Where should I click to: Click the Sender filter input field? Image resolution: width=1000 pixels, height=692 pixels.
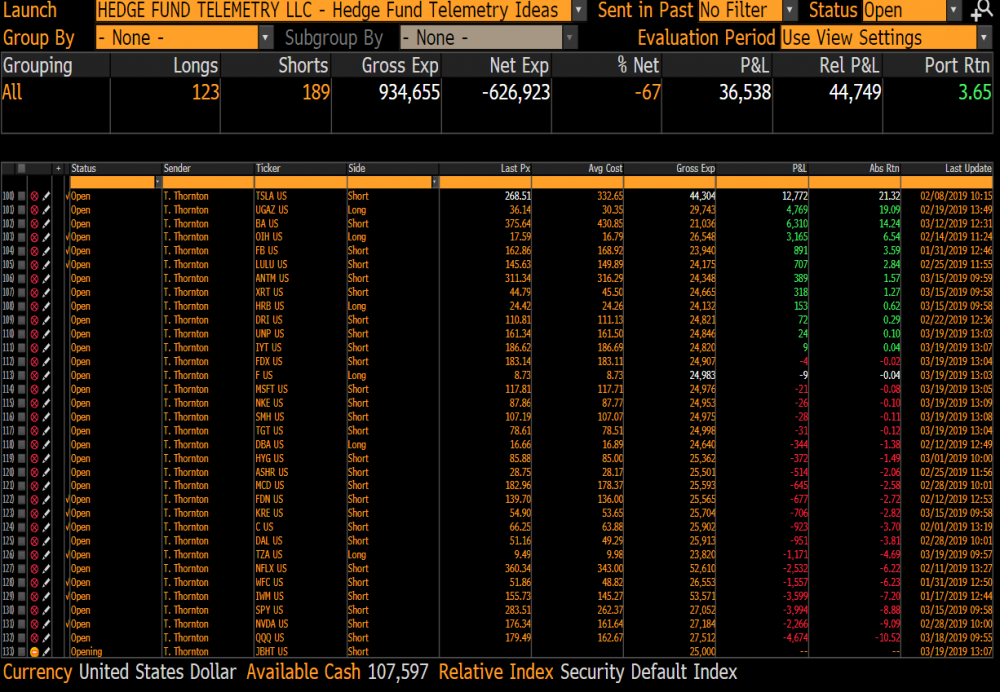[207, 182]
